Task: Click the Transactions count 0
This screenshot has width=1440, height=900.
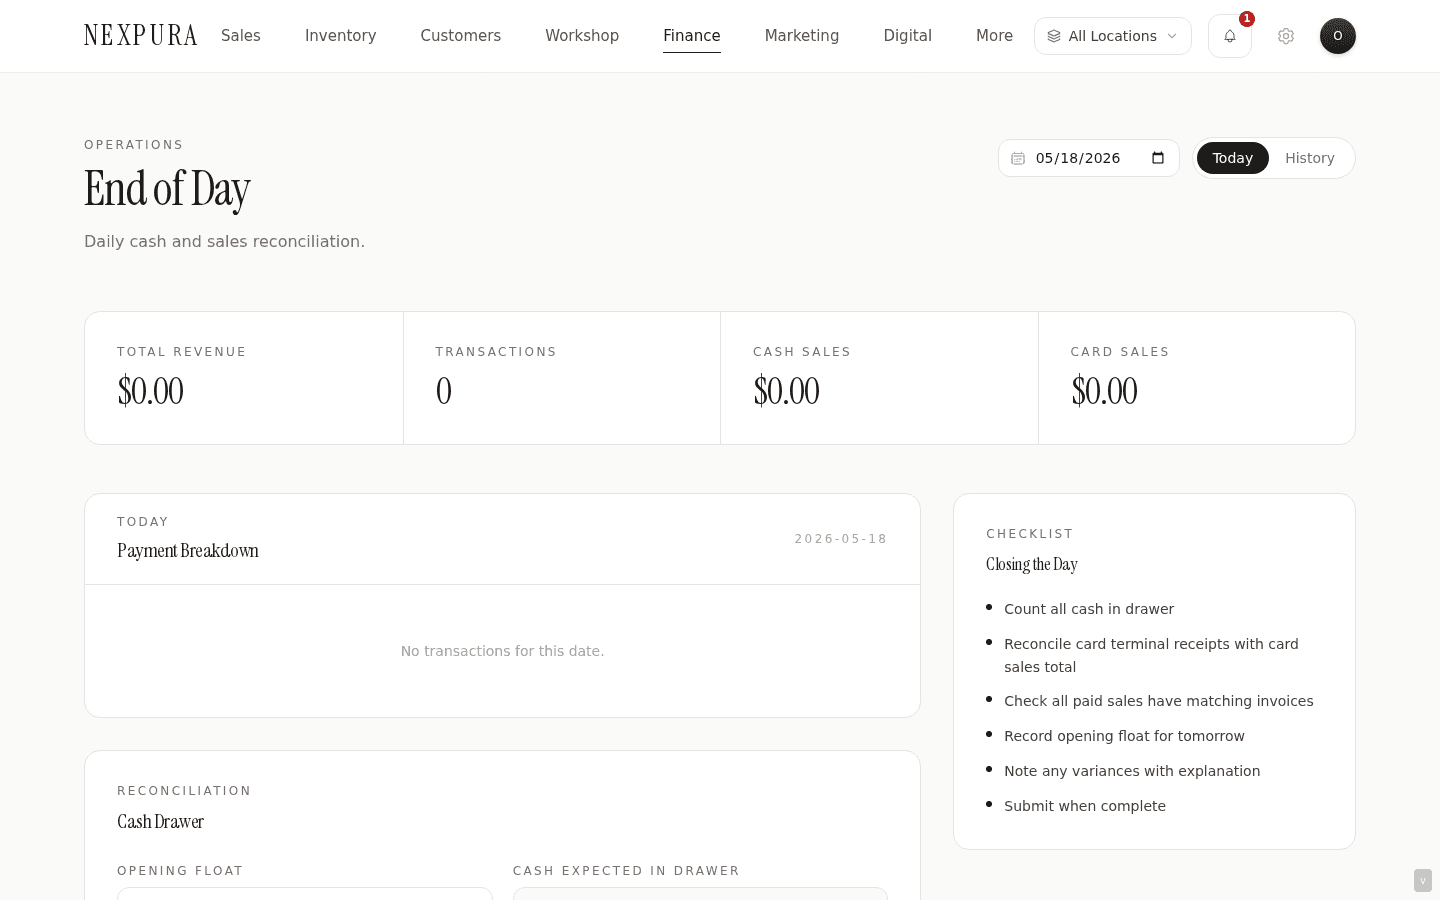Action: point(444,391)
